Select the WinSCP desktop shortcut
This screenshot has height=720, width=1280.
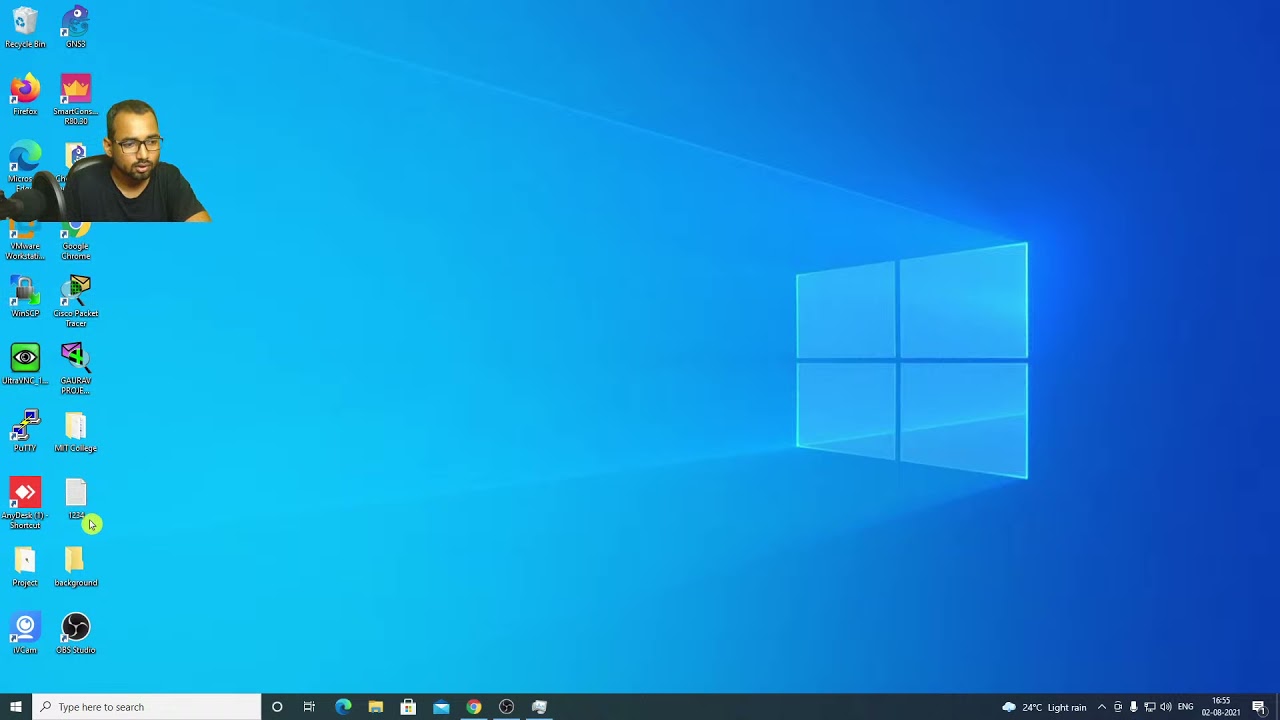pos(25,297)
